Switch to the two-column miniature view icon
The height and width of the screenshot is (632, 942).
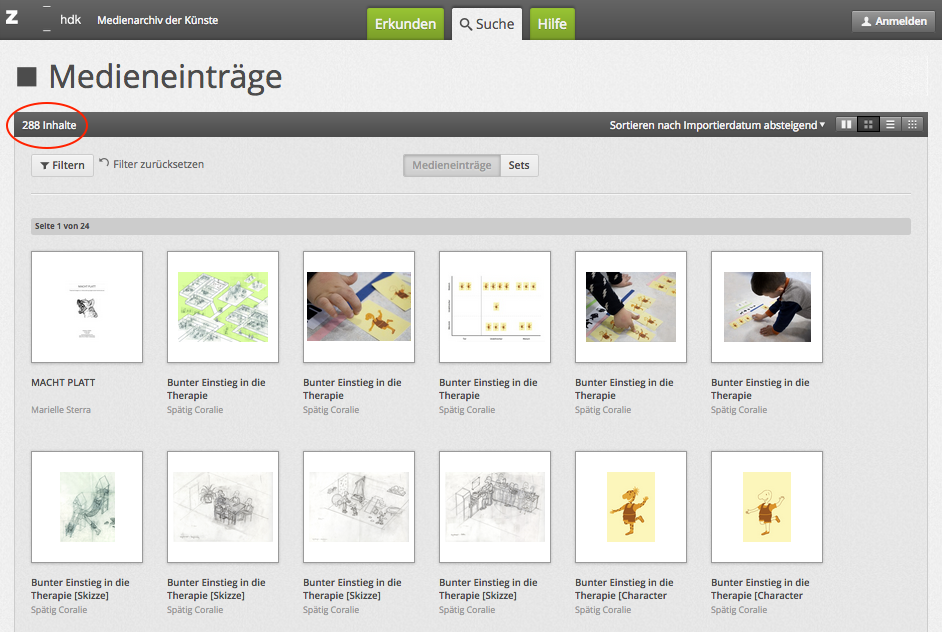pos(846,125)
